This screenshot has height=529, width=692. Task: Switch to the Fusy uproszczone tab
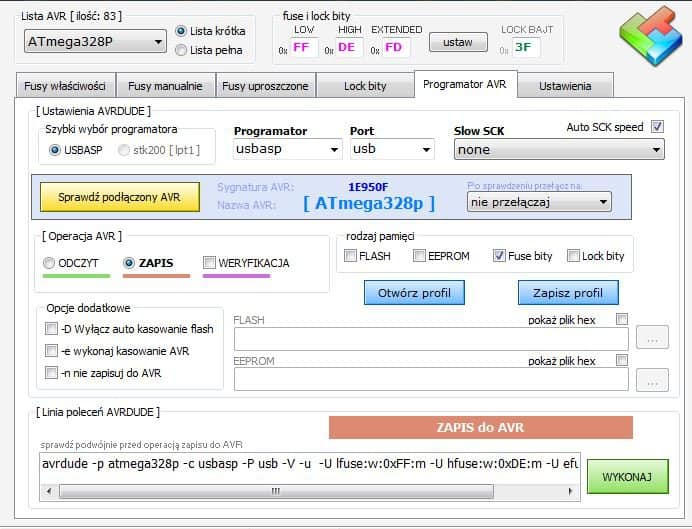pyautogui.click(x=266, y=86)
